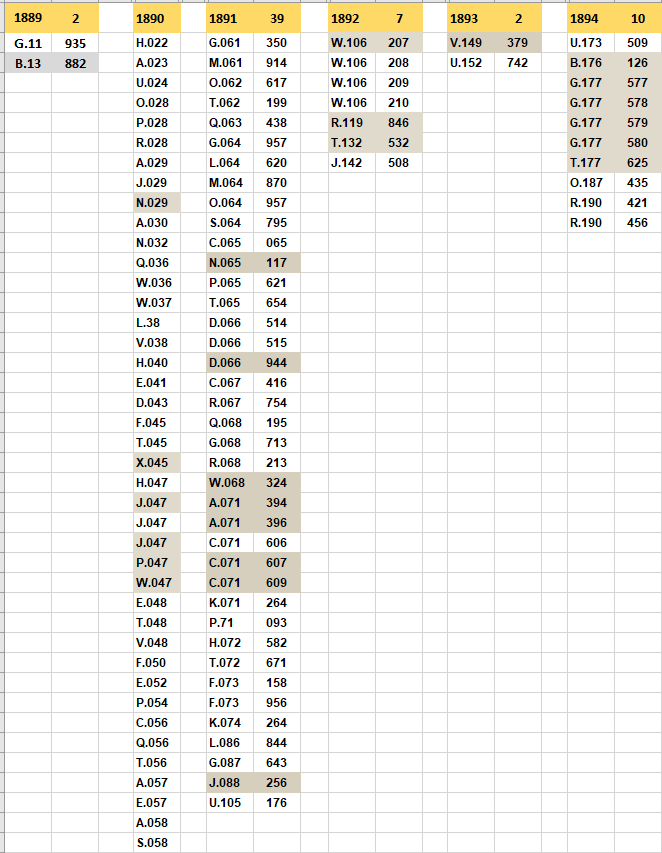Select the highlighted N.029 cell
Viewport: 662px width, 853px height.
[157, 203]
